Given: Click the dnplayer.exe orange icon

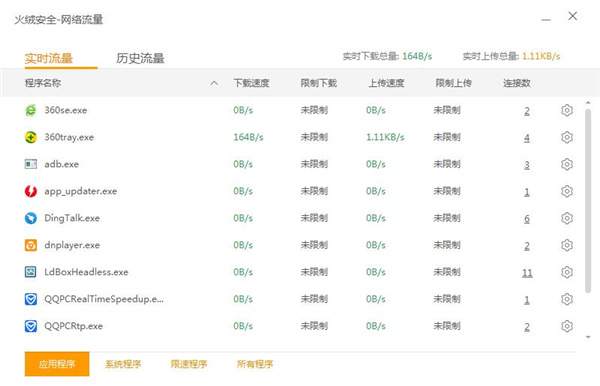Looking at the screenshot, I should 31,245.
